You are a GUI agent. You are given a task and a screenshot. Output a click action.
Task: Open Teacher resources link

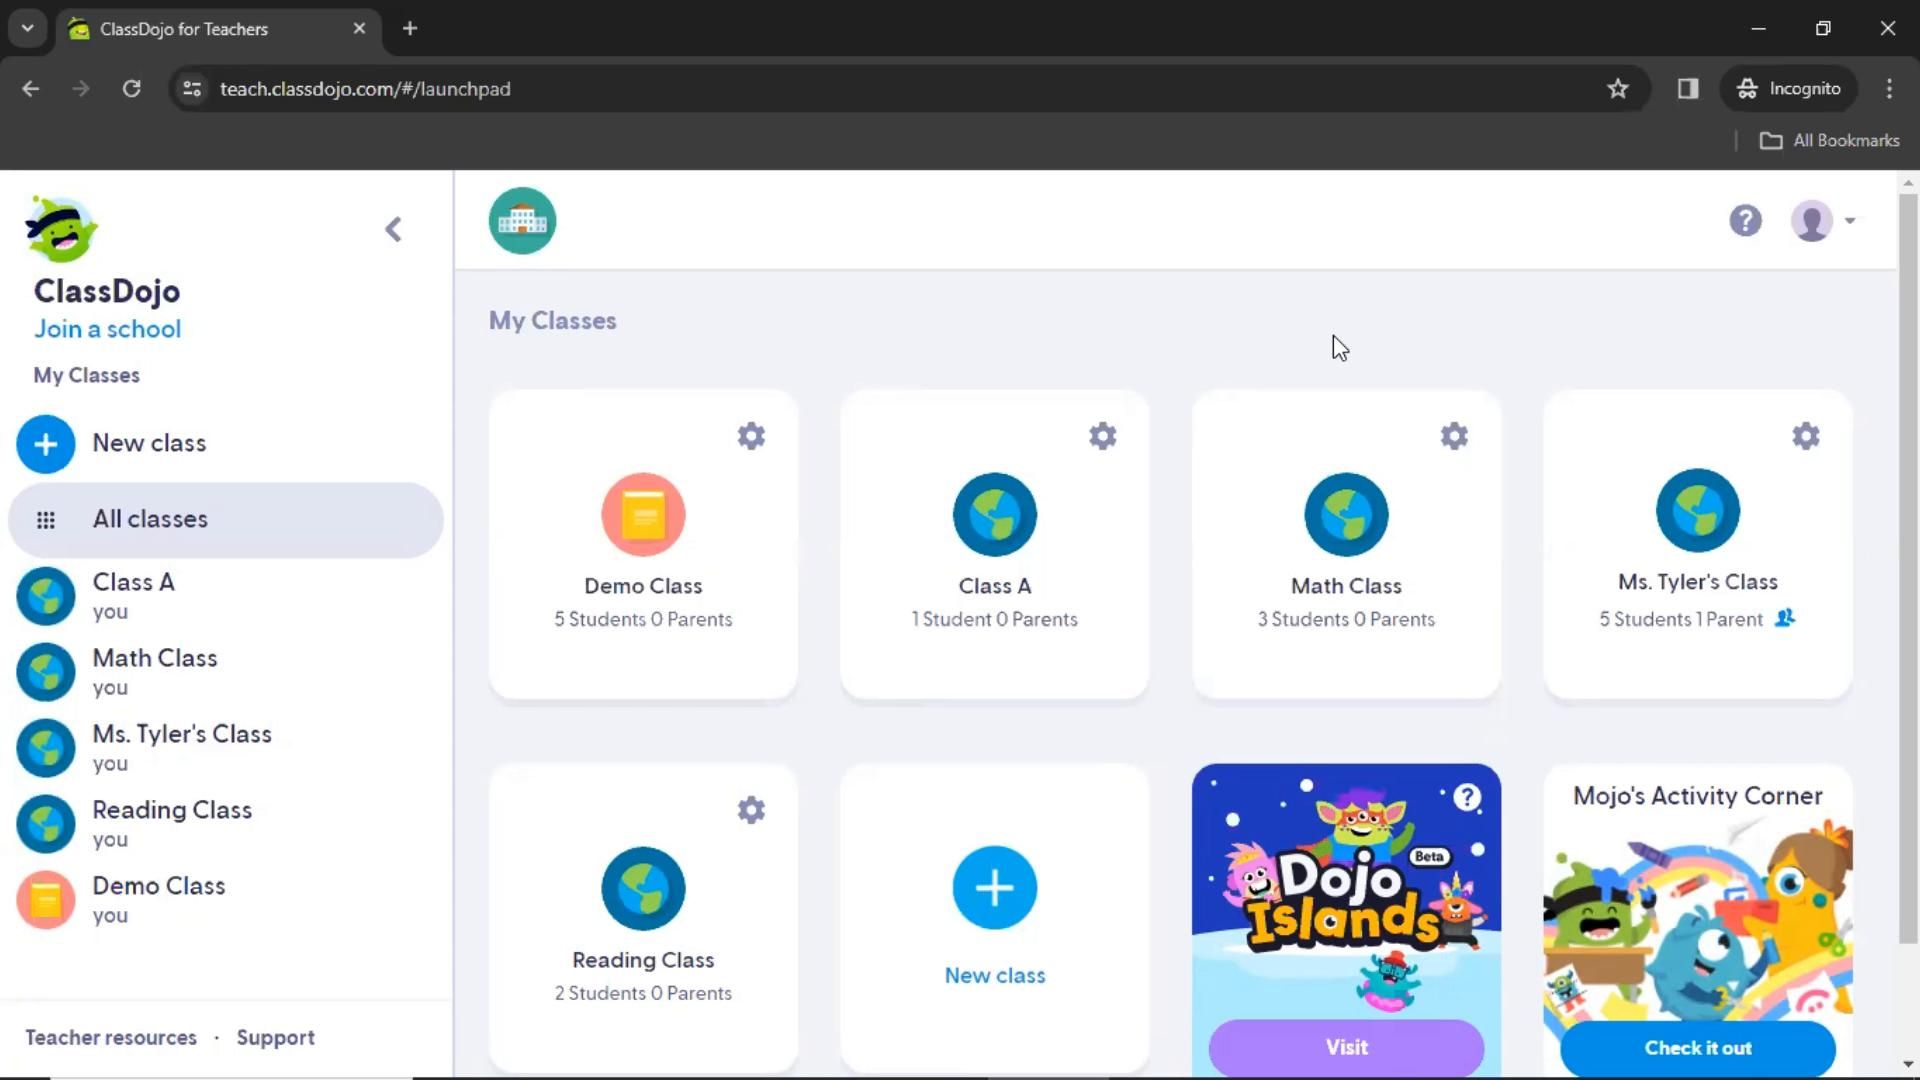coord(111,1038)
